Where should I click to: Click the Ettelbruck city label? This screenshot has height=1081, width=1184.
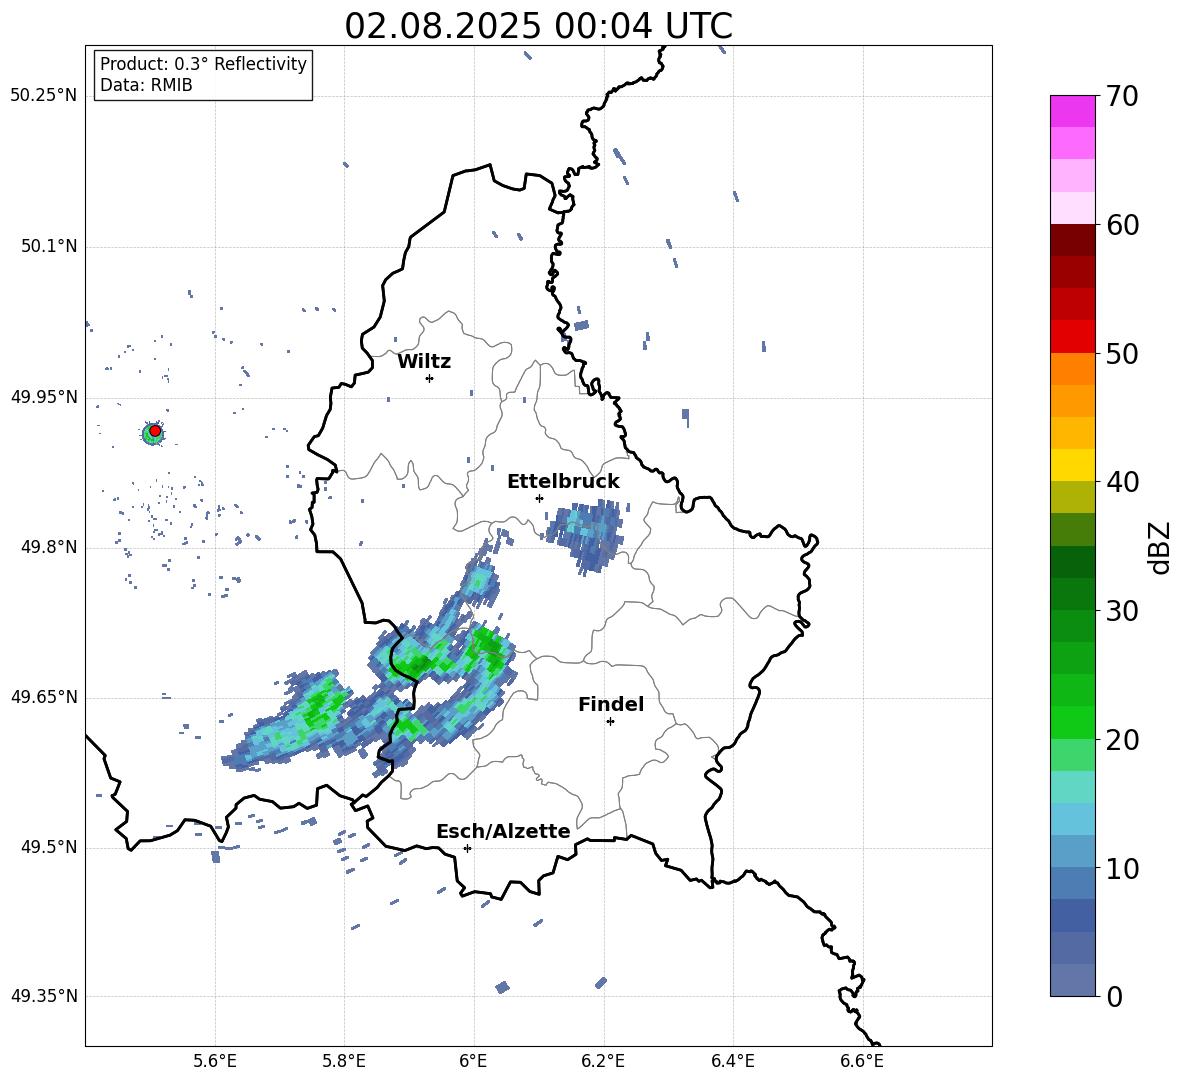[563, 482]
